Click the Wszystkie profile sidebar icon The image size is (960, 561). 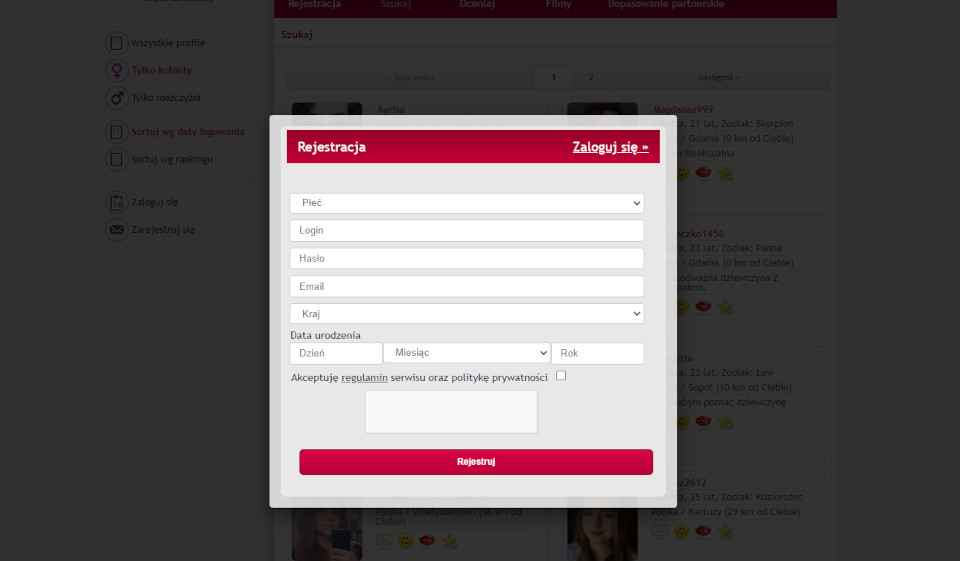(x=117, y=43)
